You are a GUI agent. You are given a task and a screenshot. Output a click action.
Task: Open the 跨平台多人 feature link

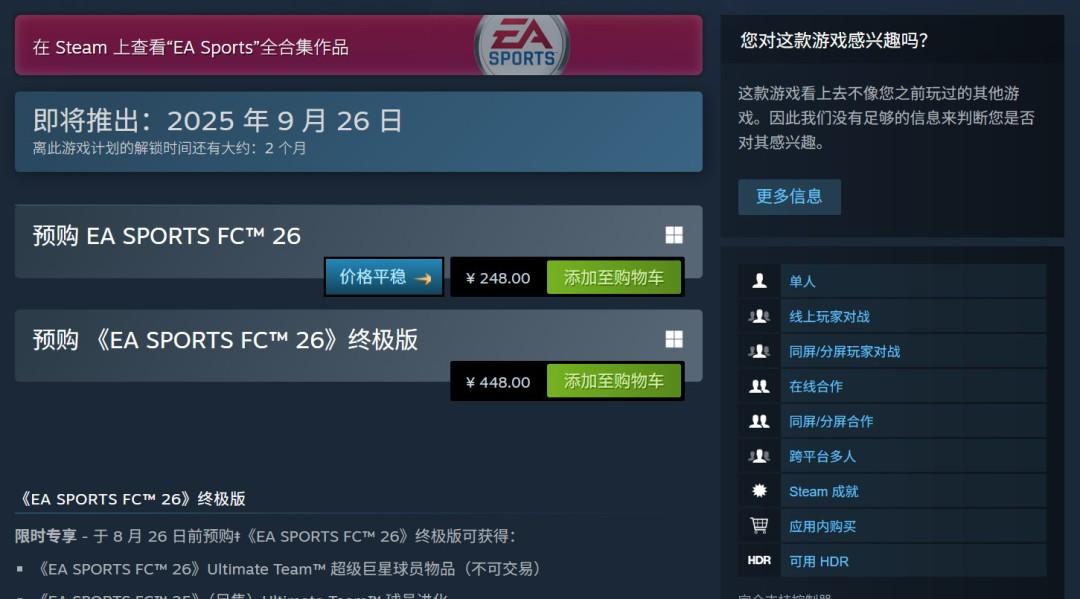click(x=822, y=456)
